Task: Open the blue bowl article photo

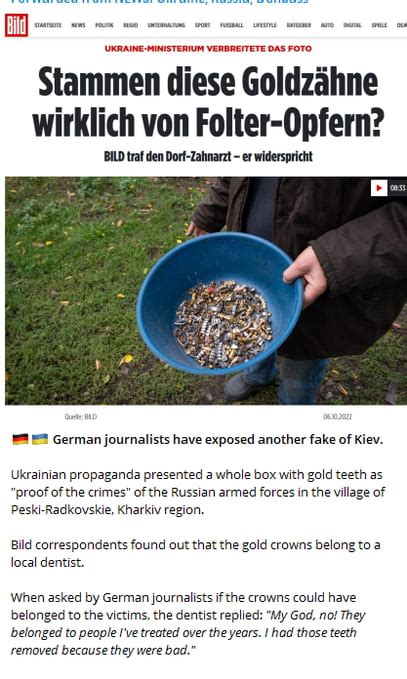Action: [206, 291]
